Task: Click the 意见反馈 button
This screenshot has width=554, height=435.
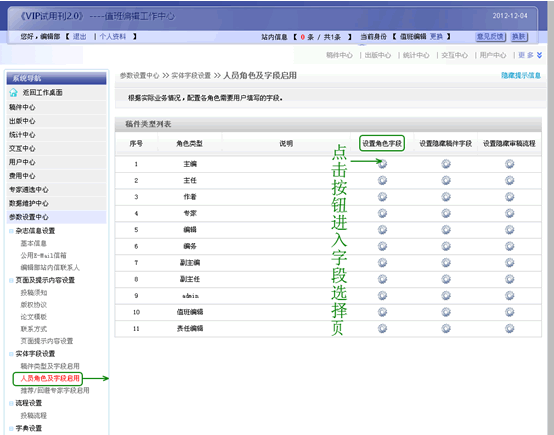Action: click(490, 37)
